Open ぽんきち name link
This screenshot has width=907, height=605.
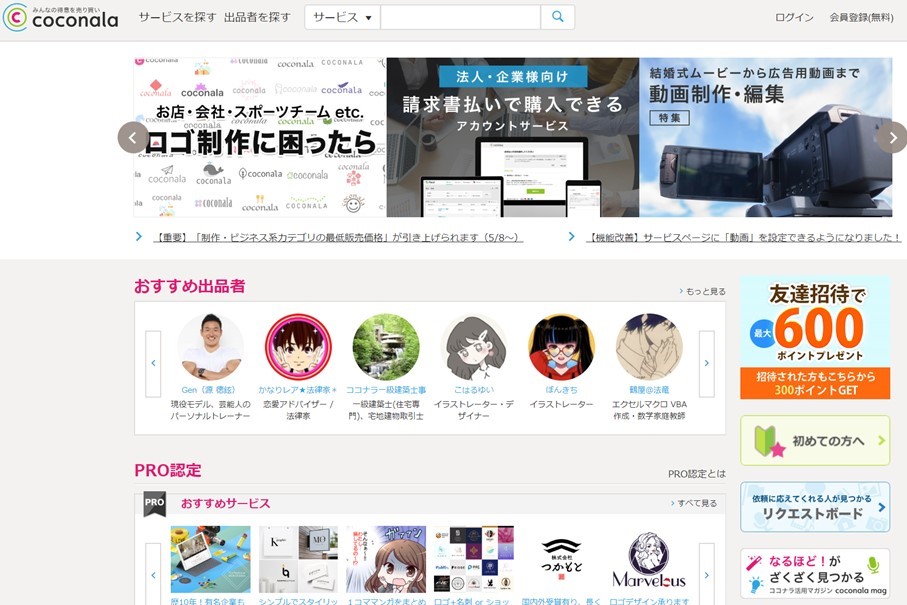point(561,390)
